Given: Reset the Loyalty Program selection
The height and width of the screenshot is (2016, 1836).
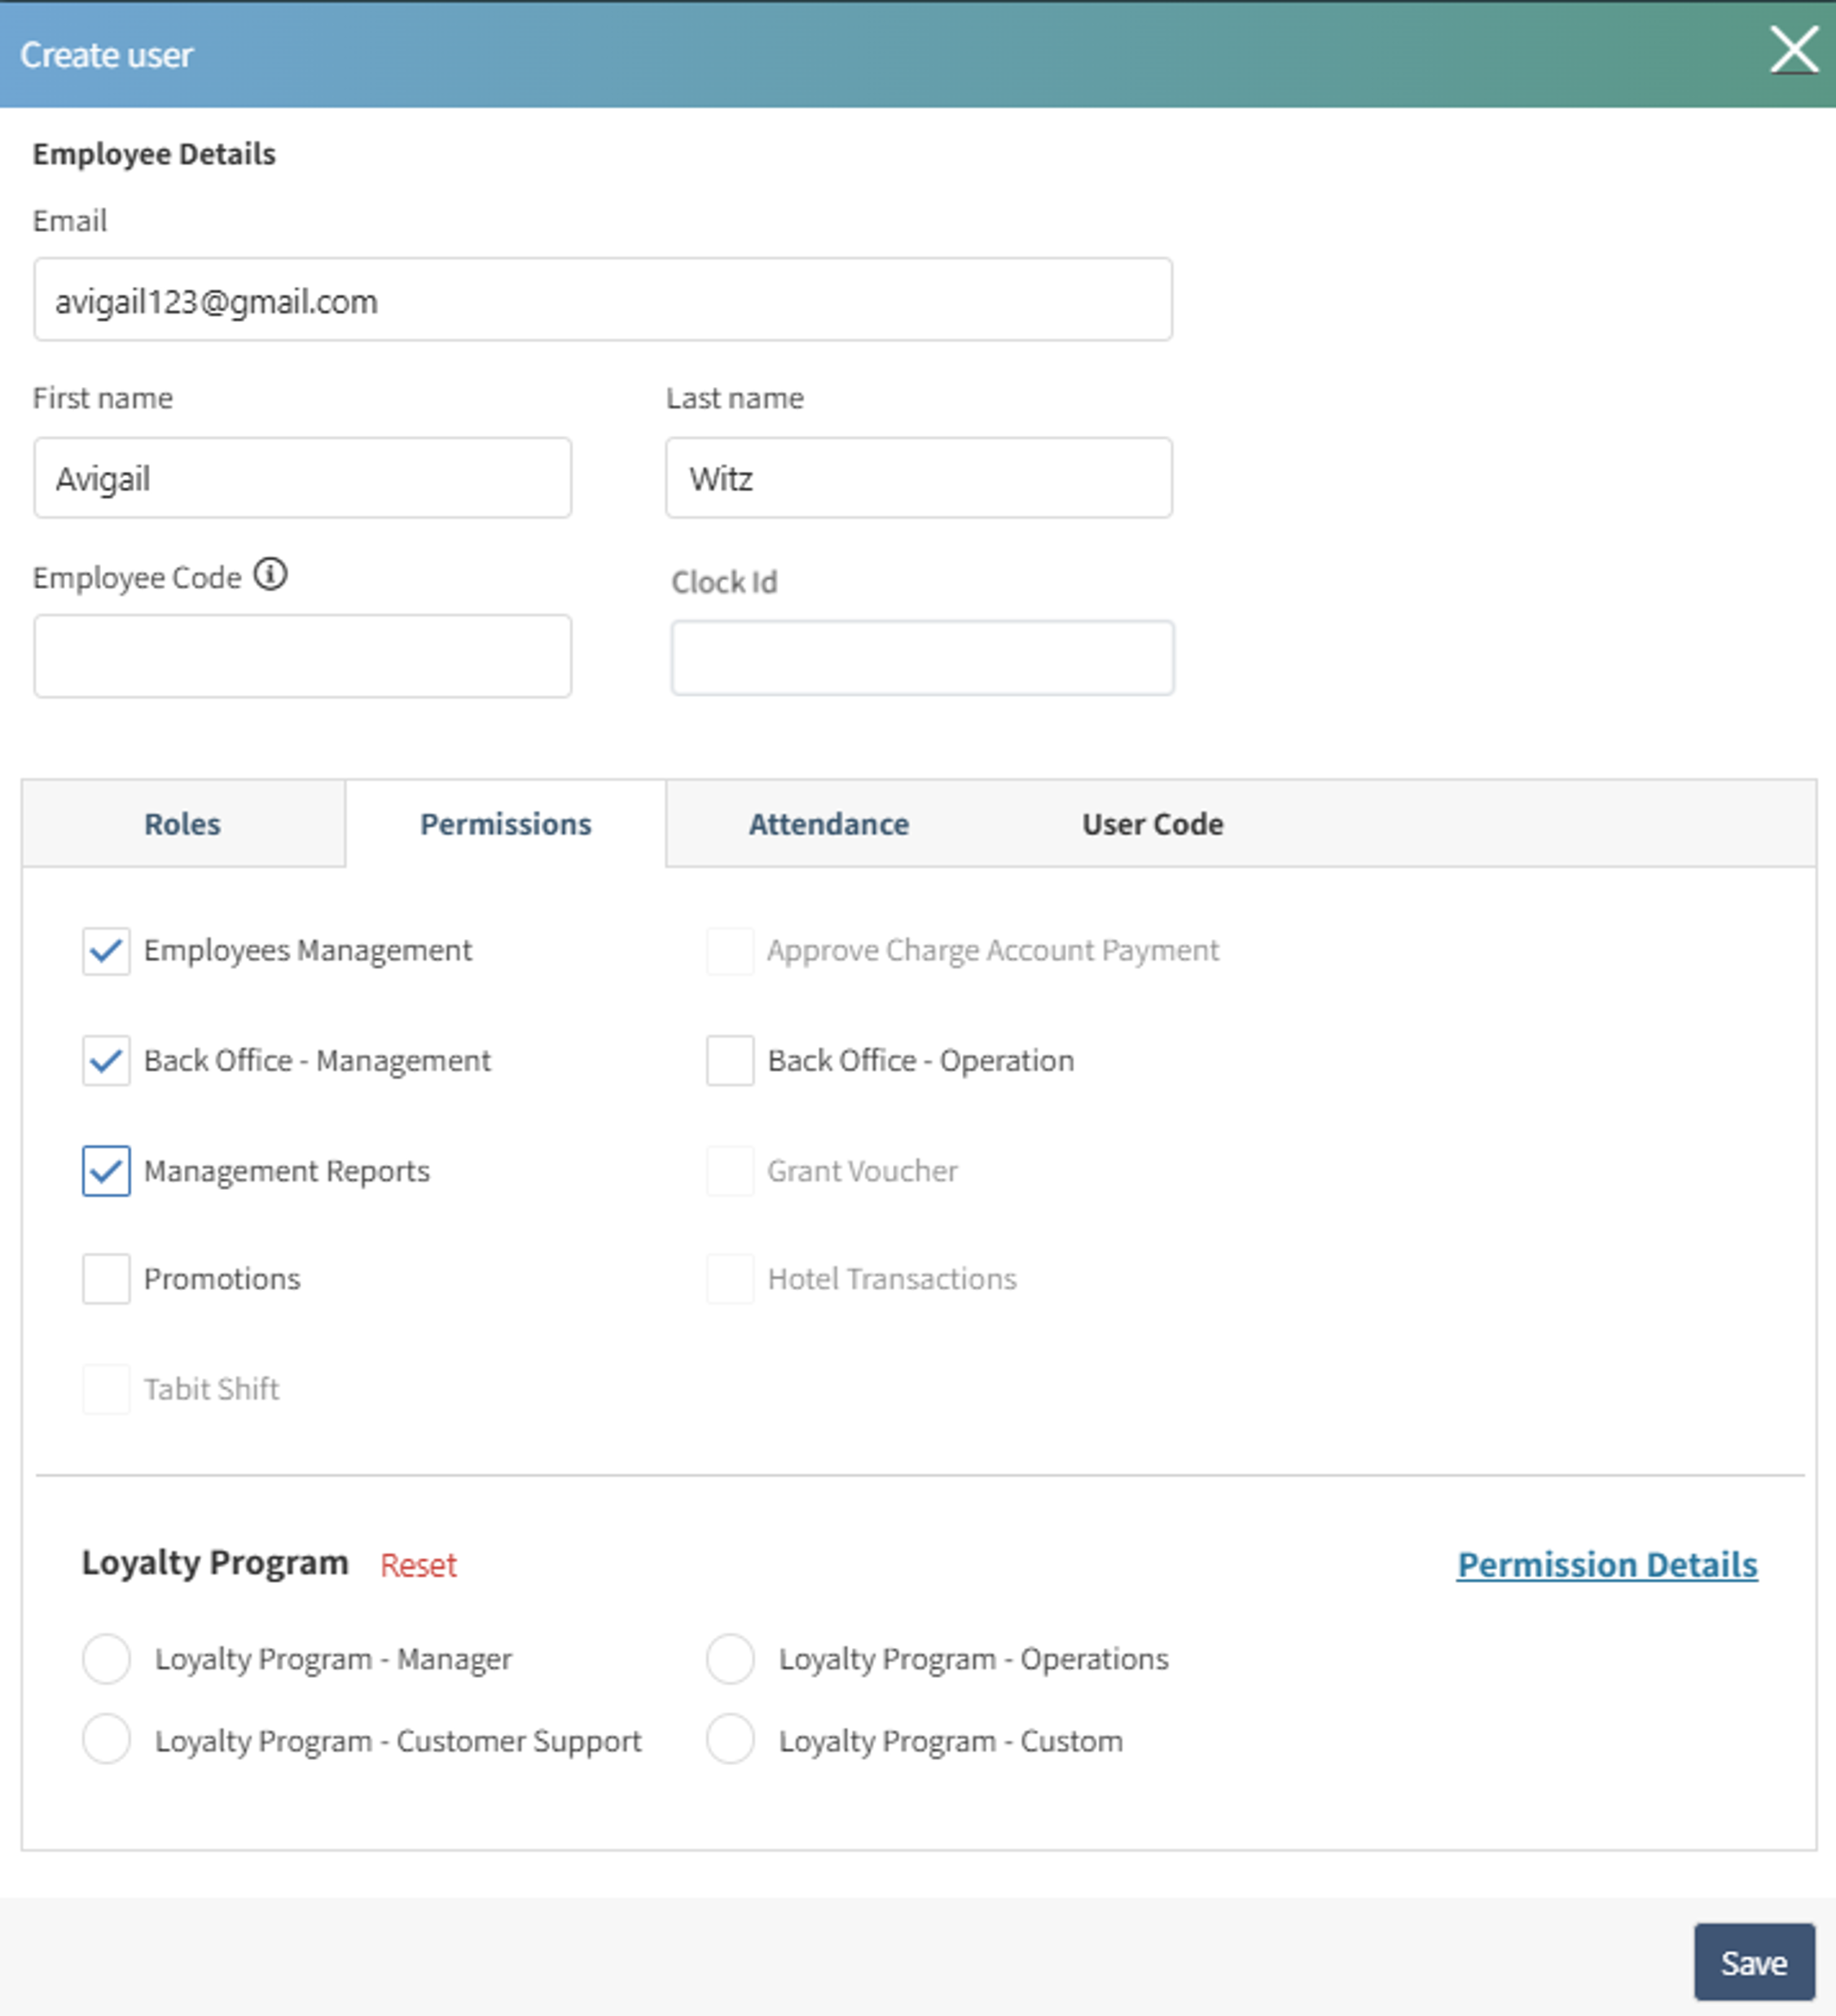Looking at the screenshot, I should pos(418,1565).
